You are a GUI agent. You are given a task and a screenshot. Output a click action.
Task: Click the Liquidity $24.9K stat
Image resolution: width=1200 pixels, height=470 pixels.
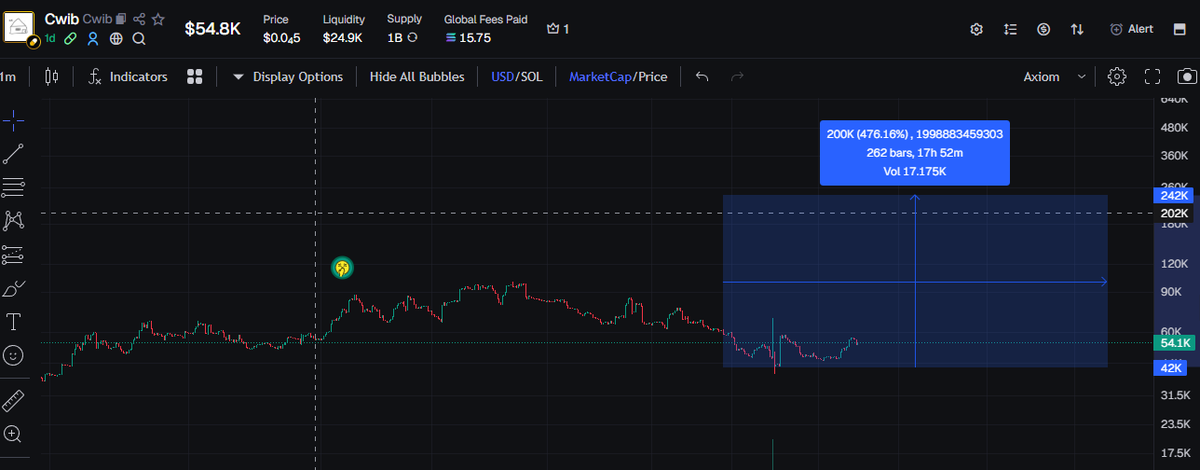tap(343, 28)
